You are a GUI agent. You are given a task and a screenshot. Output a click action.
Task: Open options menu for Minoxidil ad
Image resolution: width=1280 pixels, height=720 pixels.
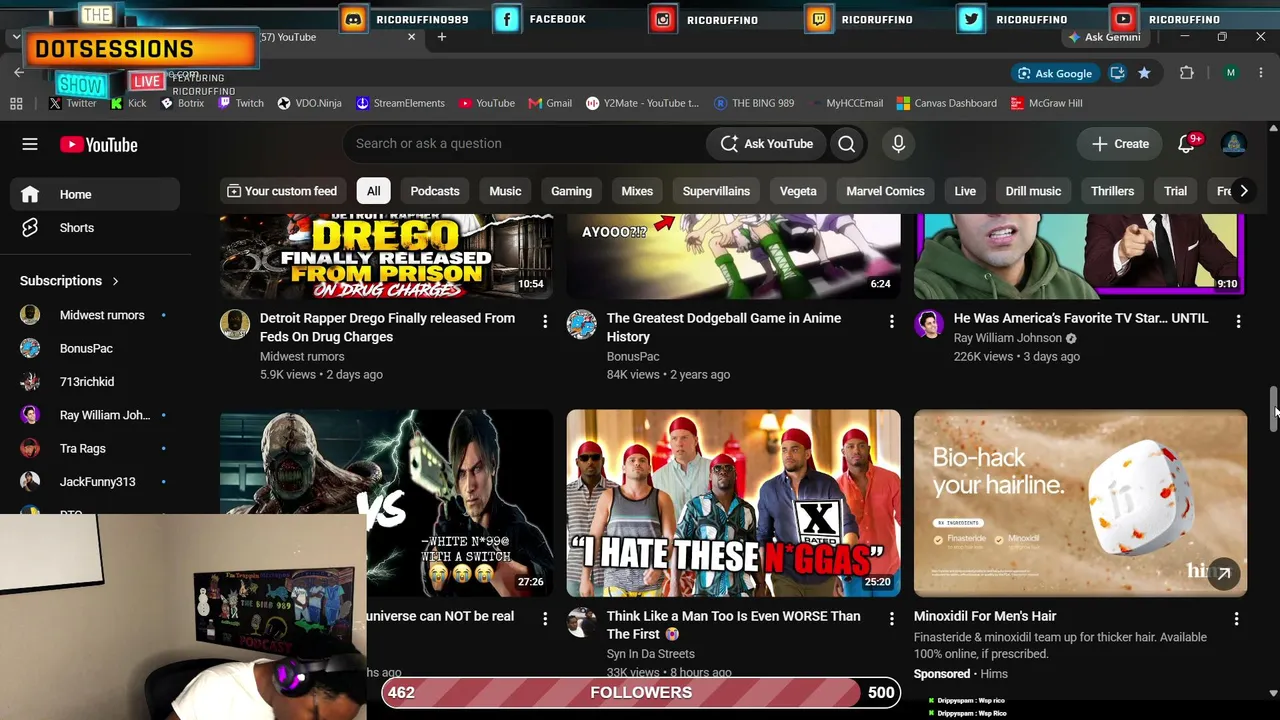point(1236,619)
